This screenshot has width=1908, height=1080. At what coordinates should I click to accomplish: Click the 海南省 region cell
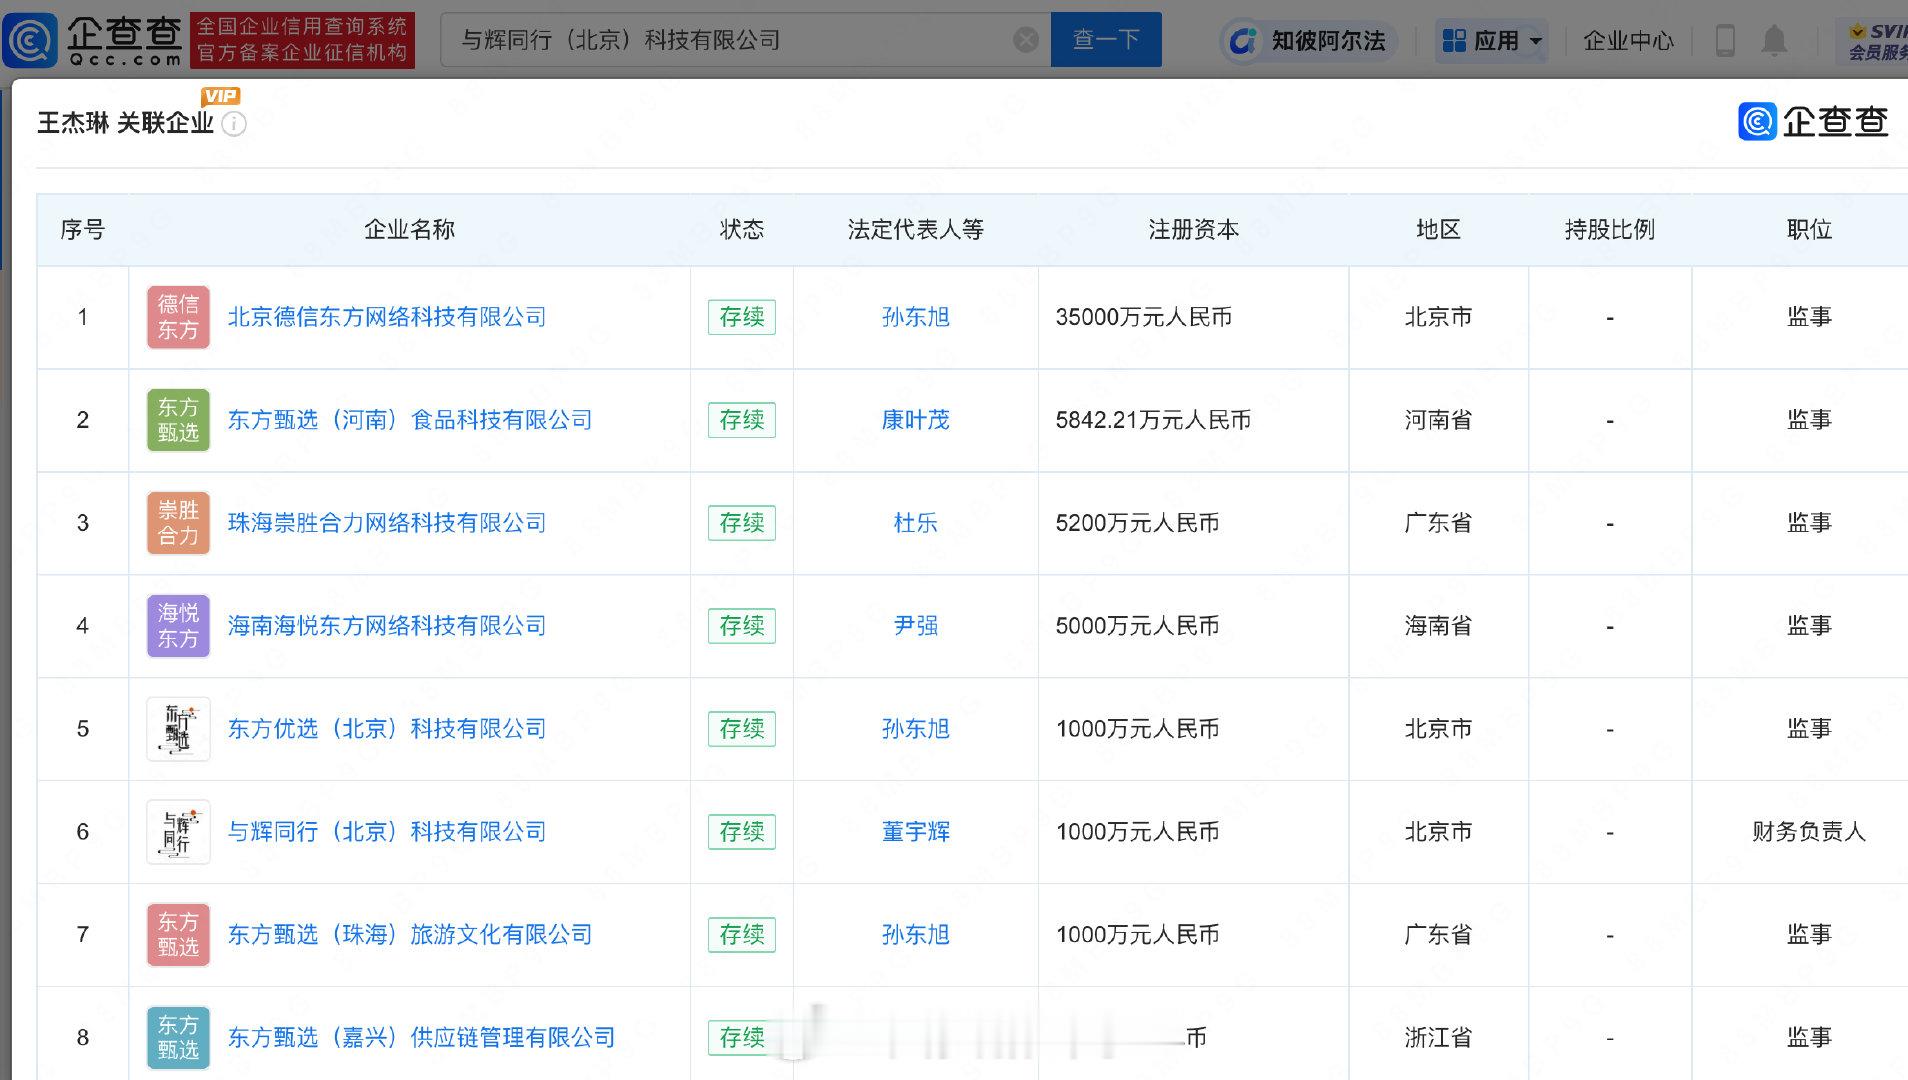pyautogui.click(x=1438, y=626)
